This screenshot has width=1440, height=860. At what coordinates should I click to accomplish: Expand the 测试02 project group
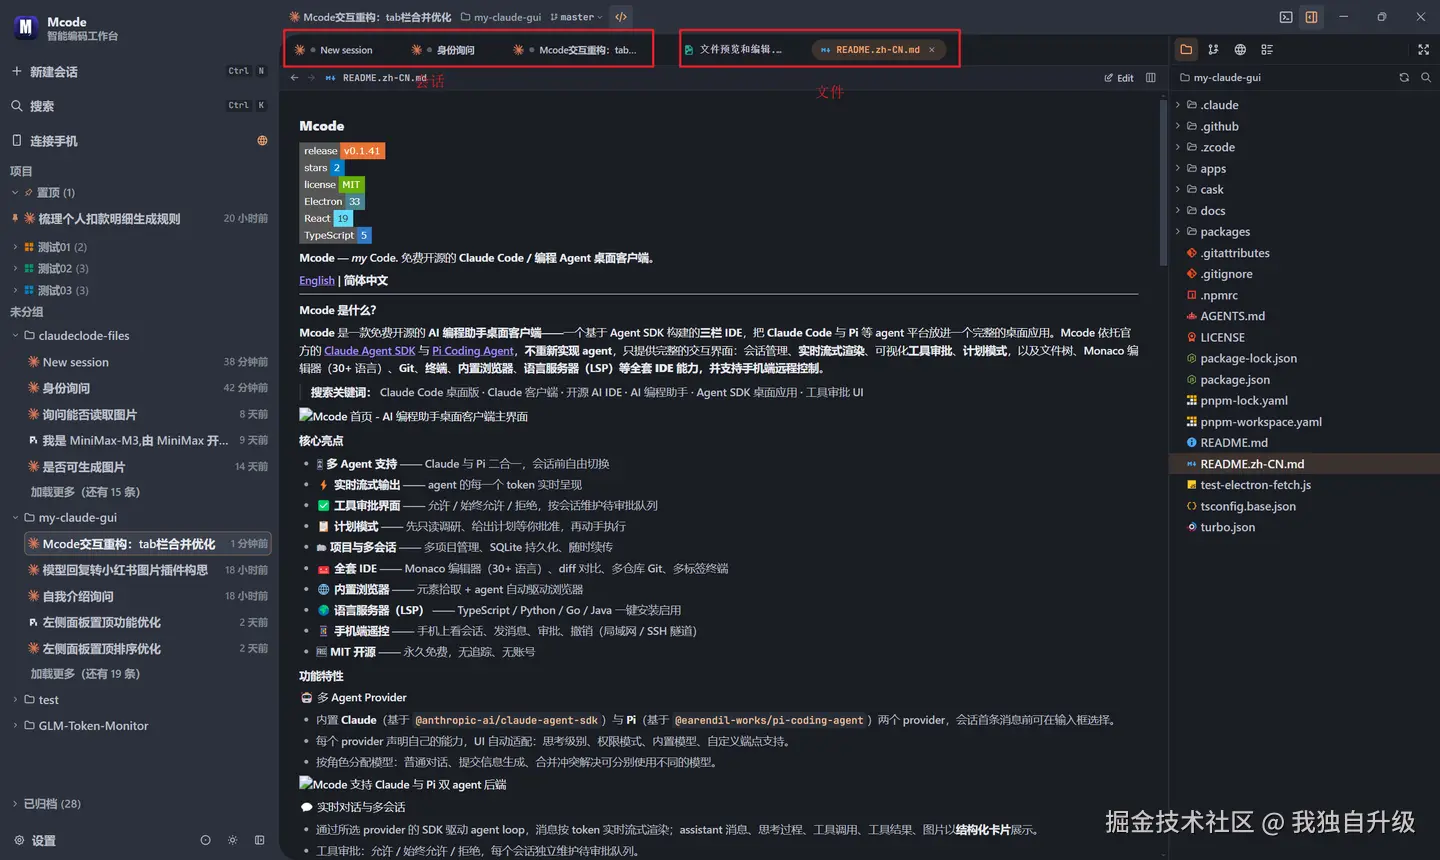coord(15,268)
